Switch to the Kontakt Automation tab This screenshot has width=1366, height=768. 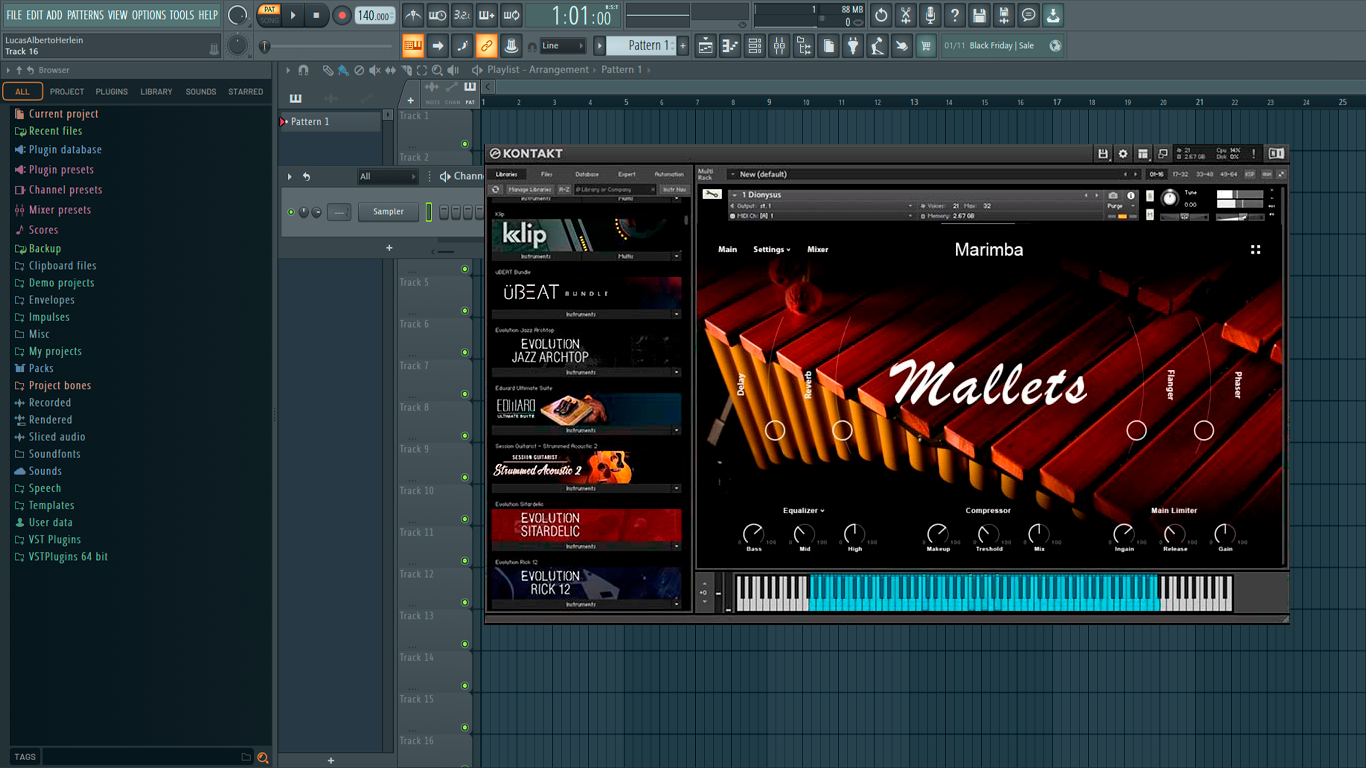point(669,174)
